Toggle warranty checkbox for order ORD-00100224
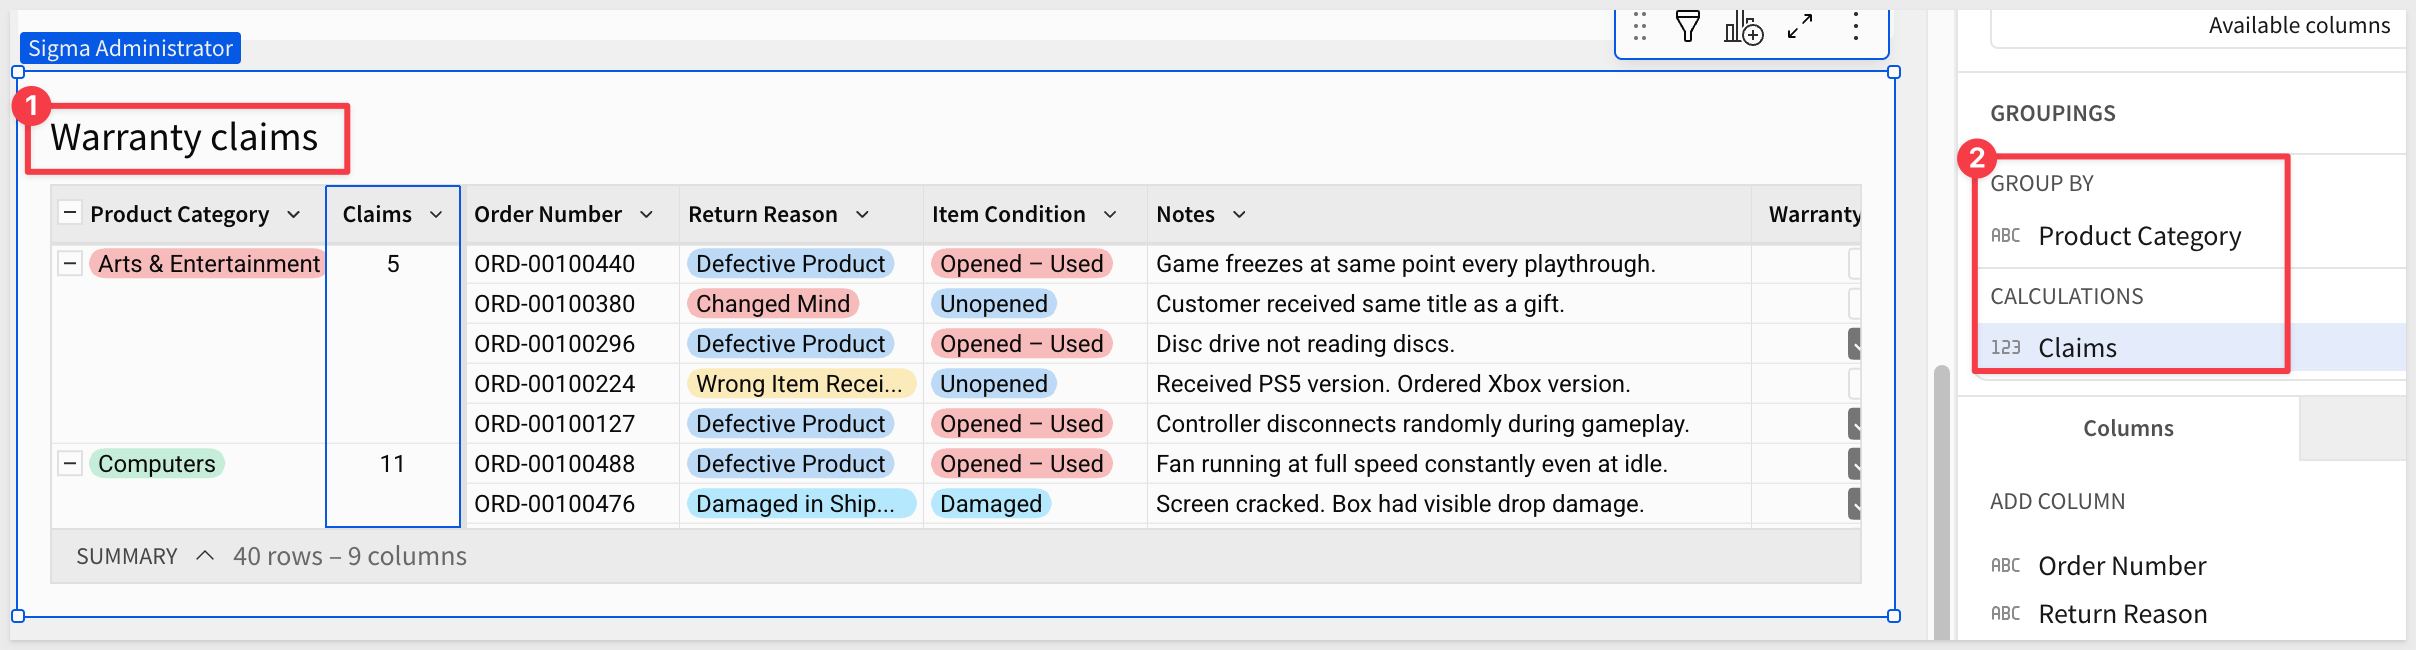Image resolution: width=2416 pixels, height=650 pixels. (x=1854, y=384)
